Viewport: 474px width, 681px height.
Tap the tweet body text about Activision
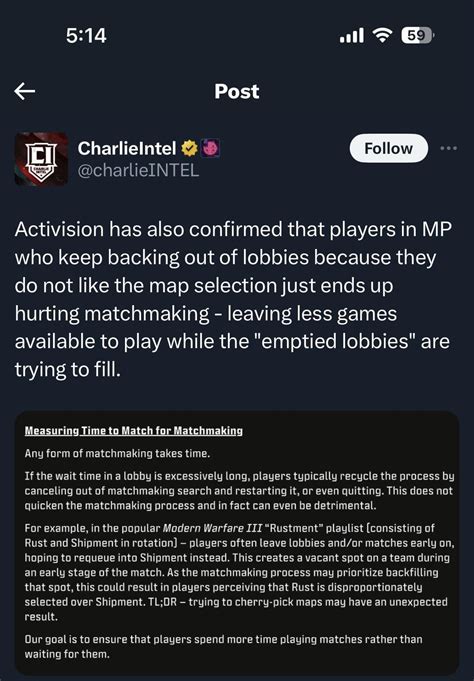pyautogui.click(x=233, y=299)
